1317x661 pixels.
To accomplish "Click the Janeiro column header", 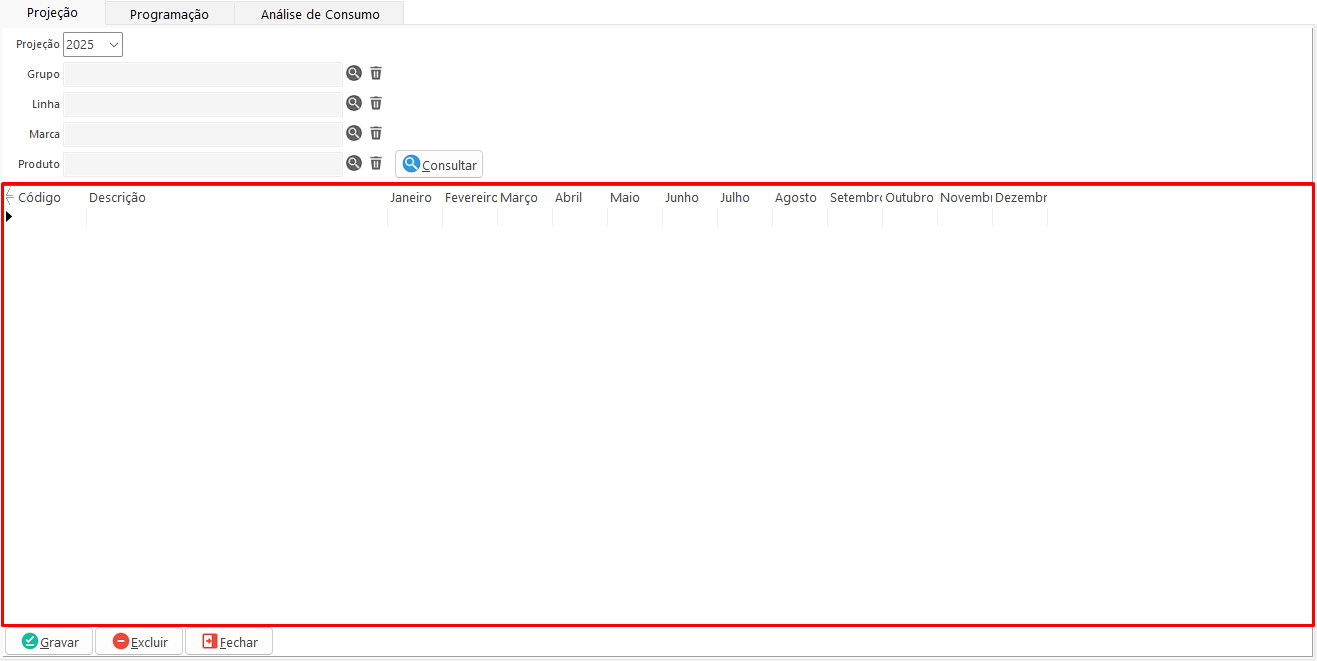I will (x=411, y=198).
